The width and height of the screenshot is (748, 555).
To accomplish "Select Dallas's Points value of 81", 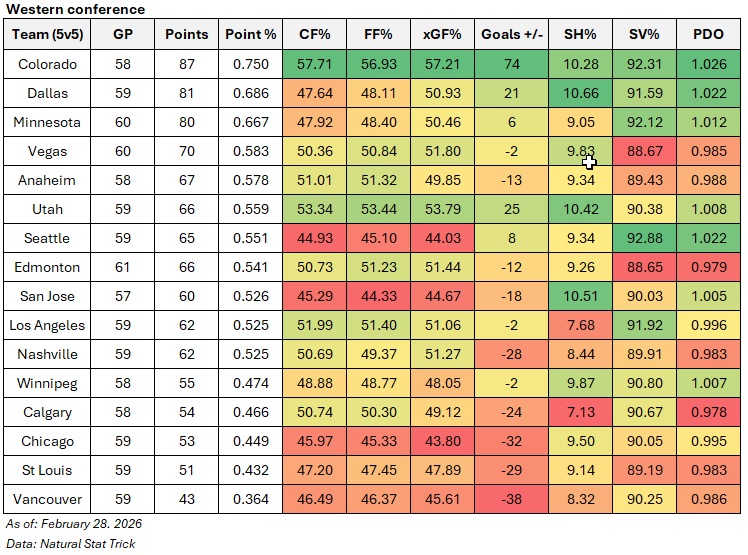I will tap(187, 93).
